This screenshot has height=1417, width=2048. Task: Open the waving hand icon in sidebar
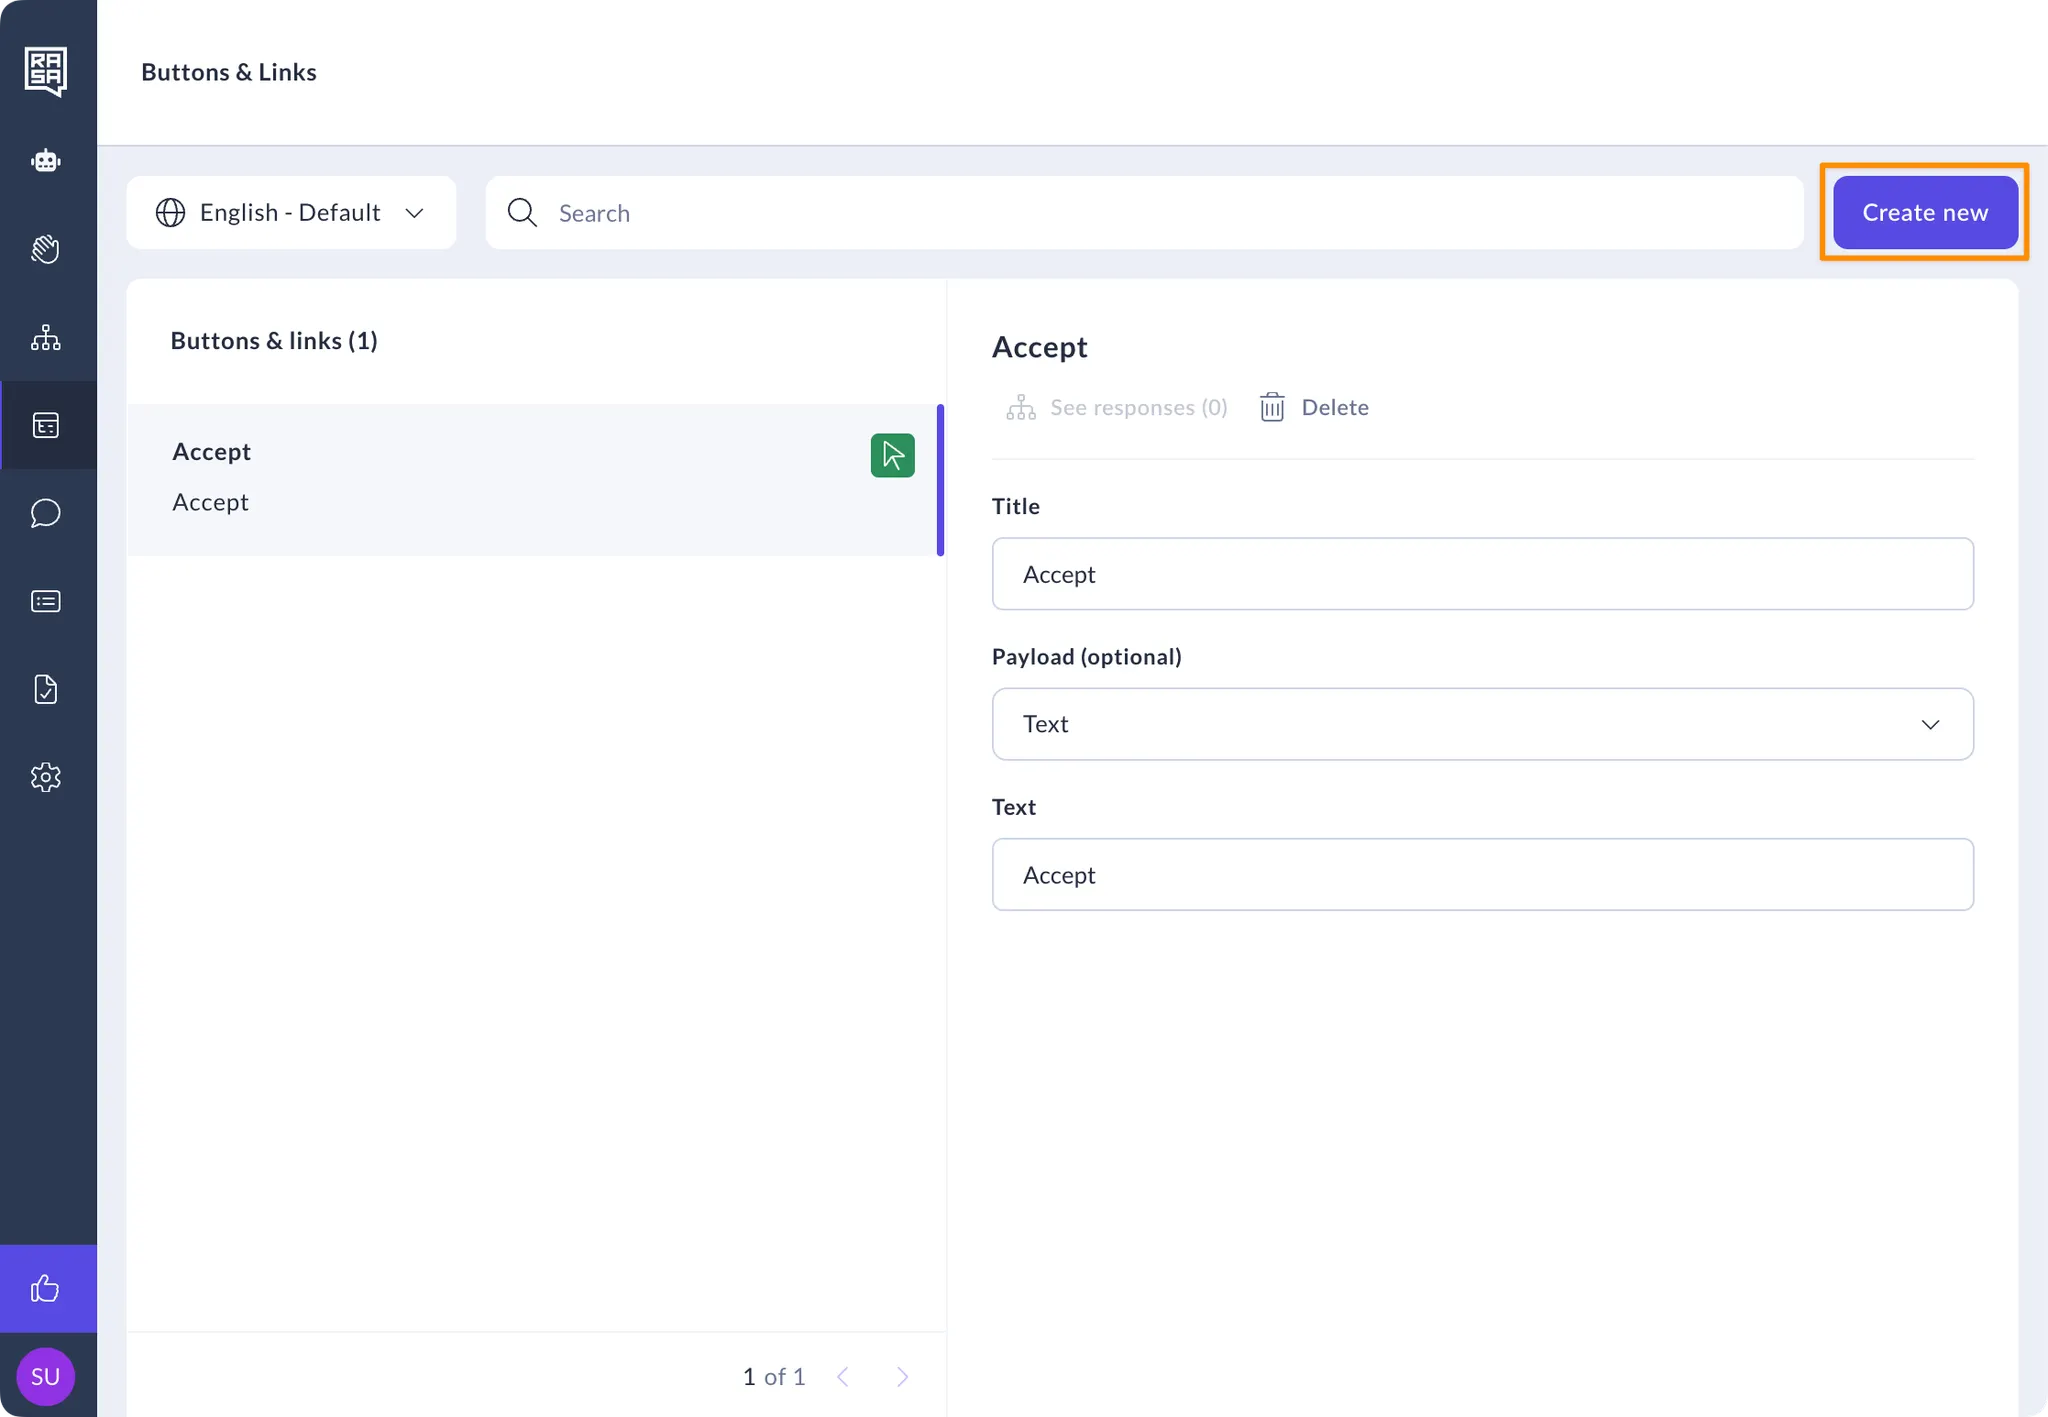(46, 249)
